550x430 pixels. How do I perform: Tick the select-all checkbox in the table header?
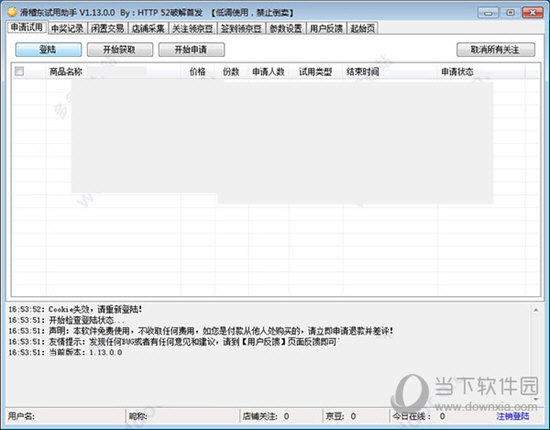19,72
